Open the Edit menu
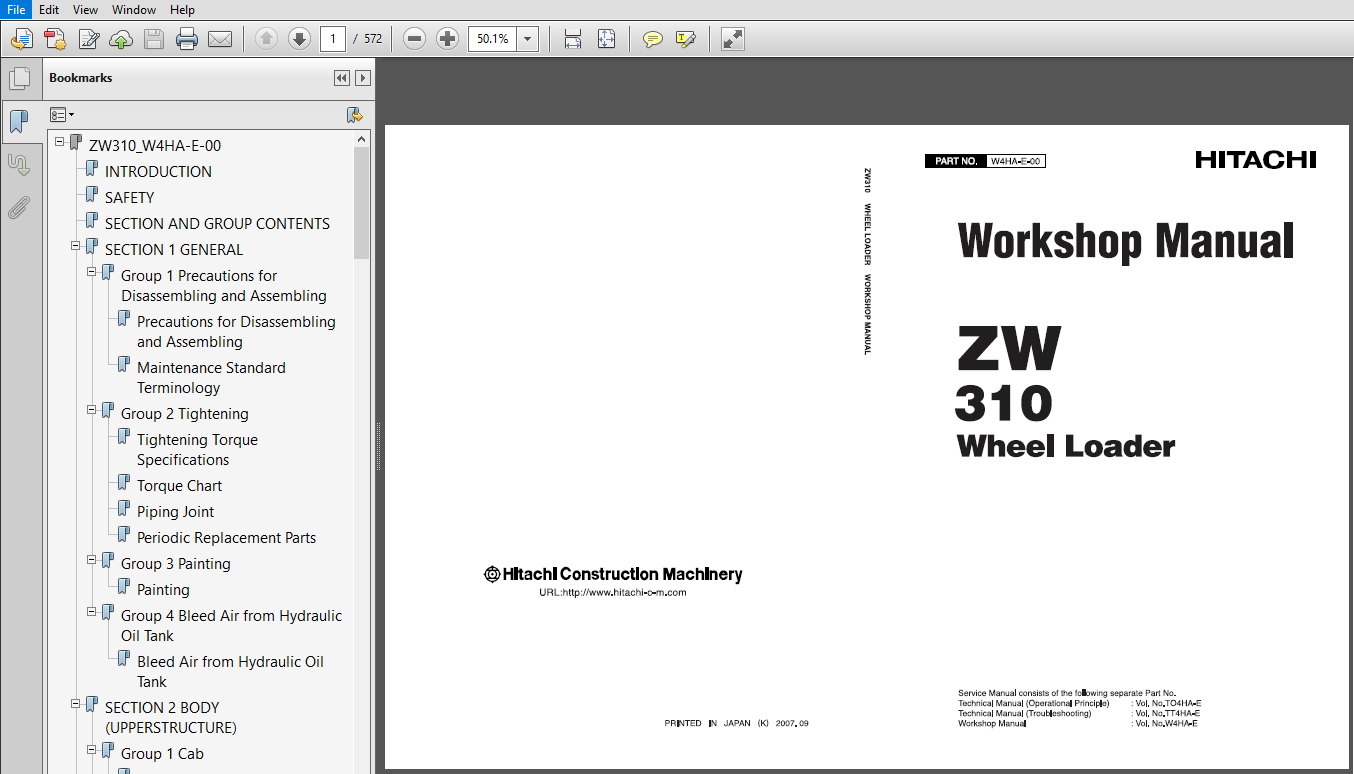This screenshot has width=1354, height=774. [49, 9]
